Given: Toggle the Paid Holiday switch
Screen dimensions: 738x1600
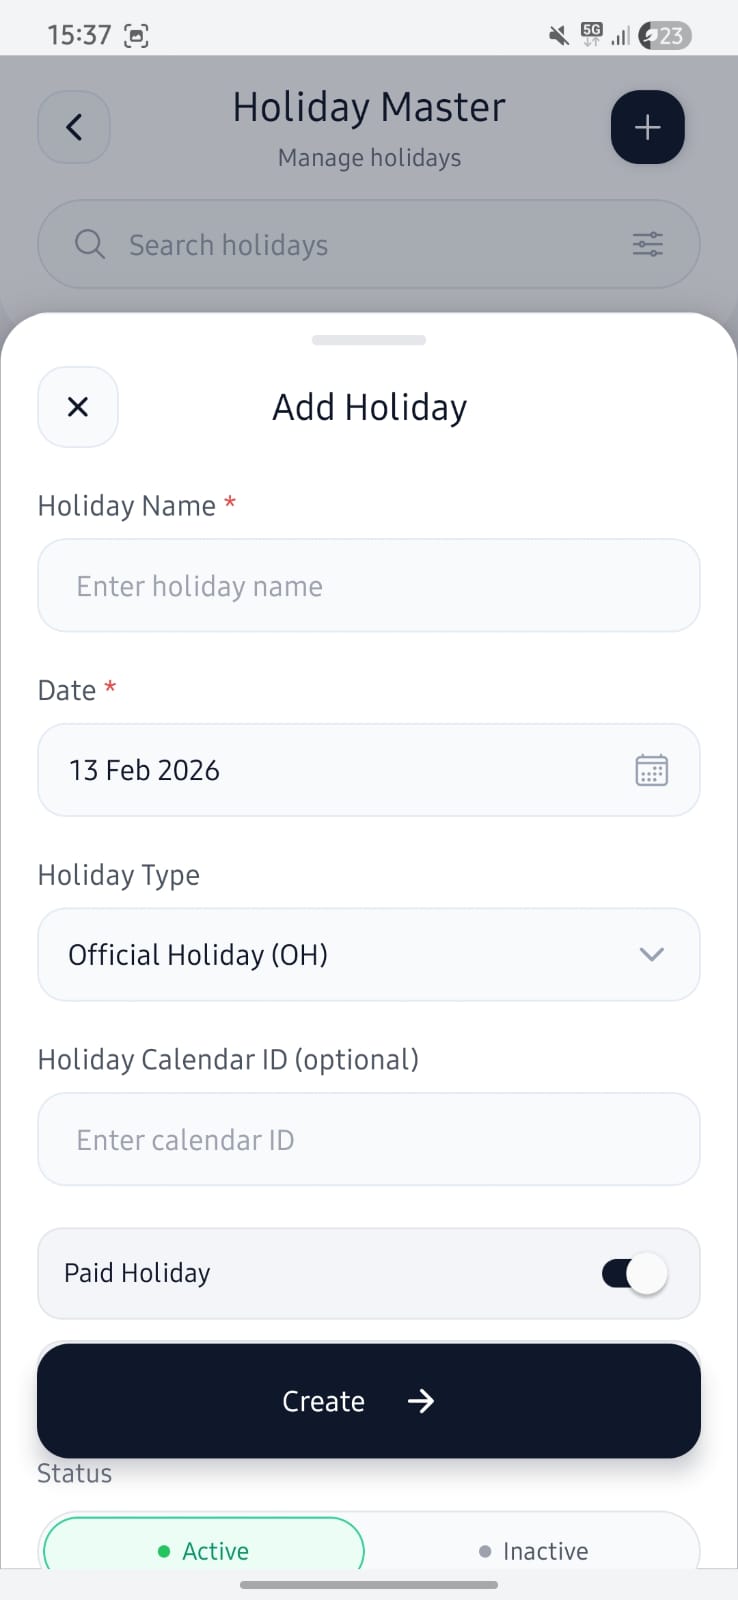Looking at the screenshot, I should (x=634, y=1274).
